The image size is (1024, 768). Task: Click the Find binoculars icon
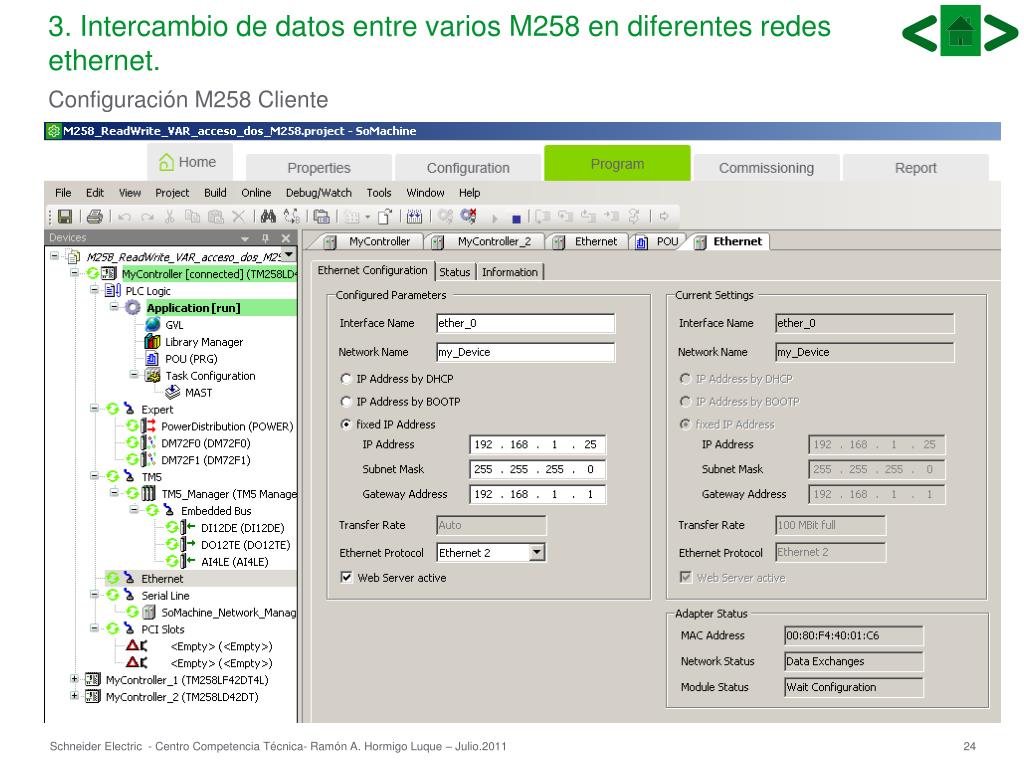pos(268,216)
